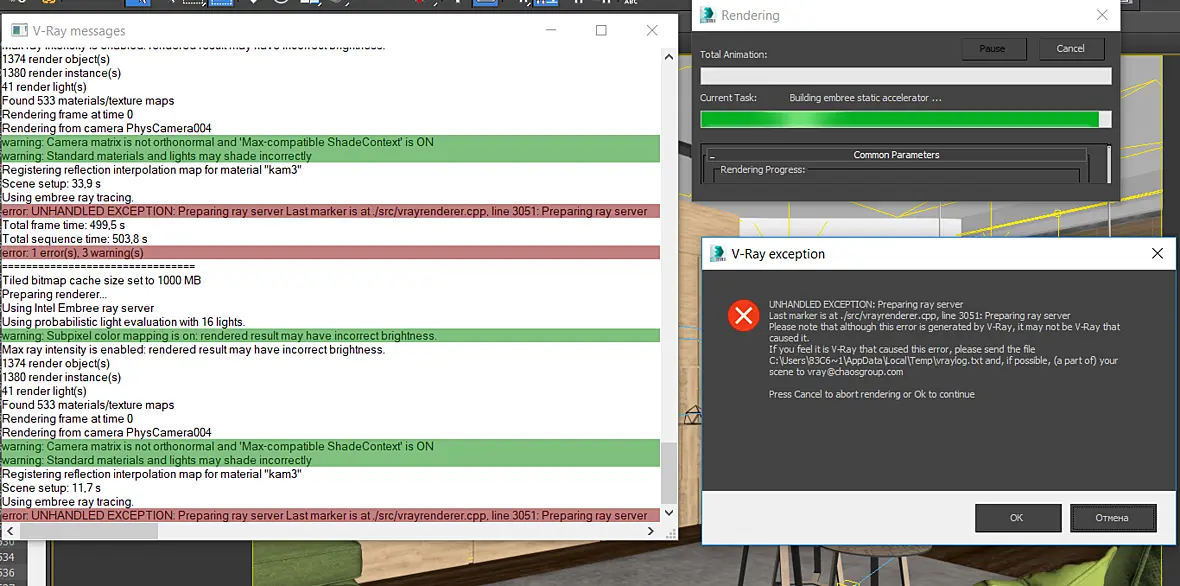Pause the current rendering
The image size is (1180, 586).
coord(992,49)
